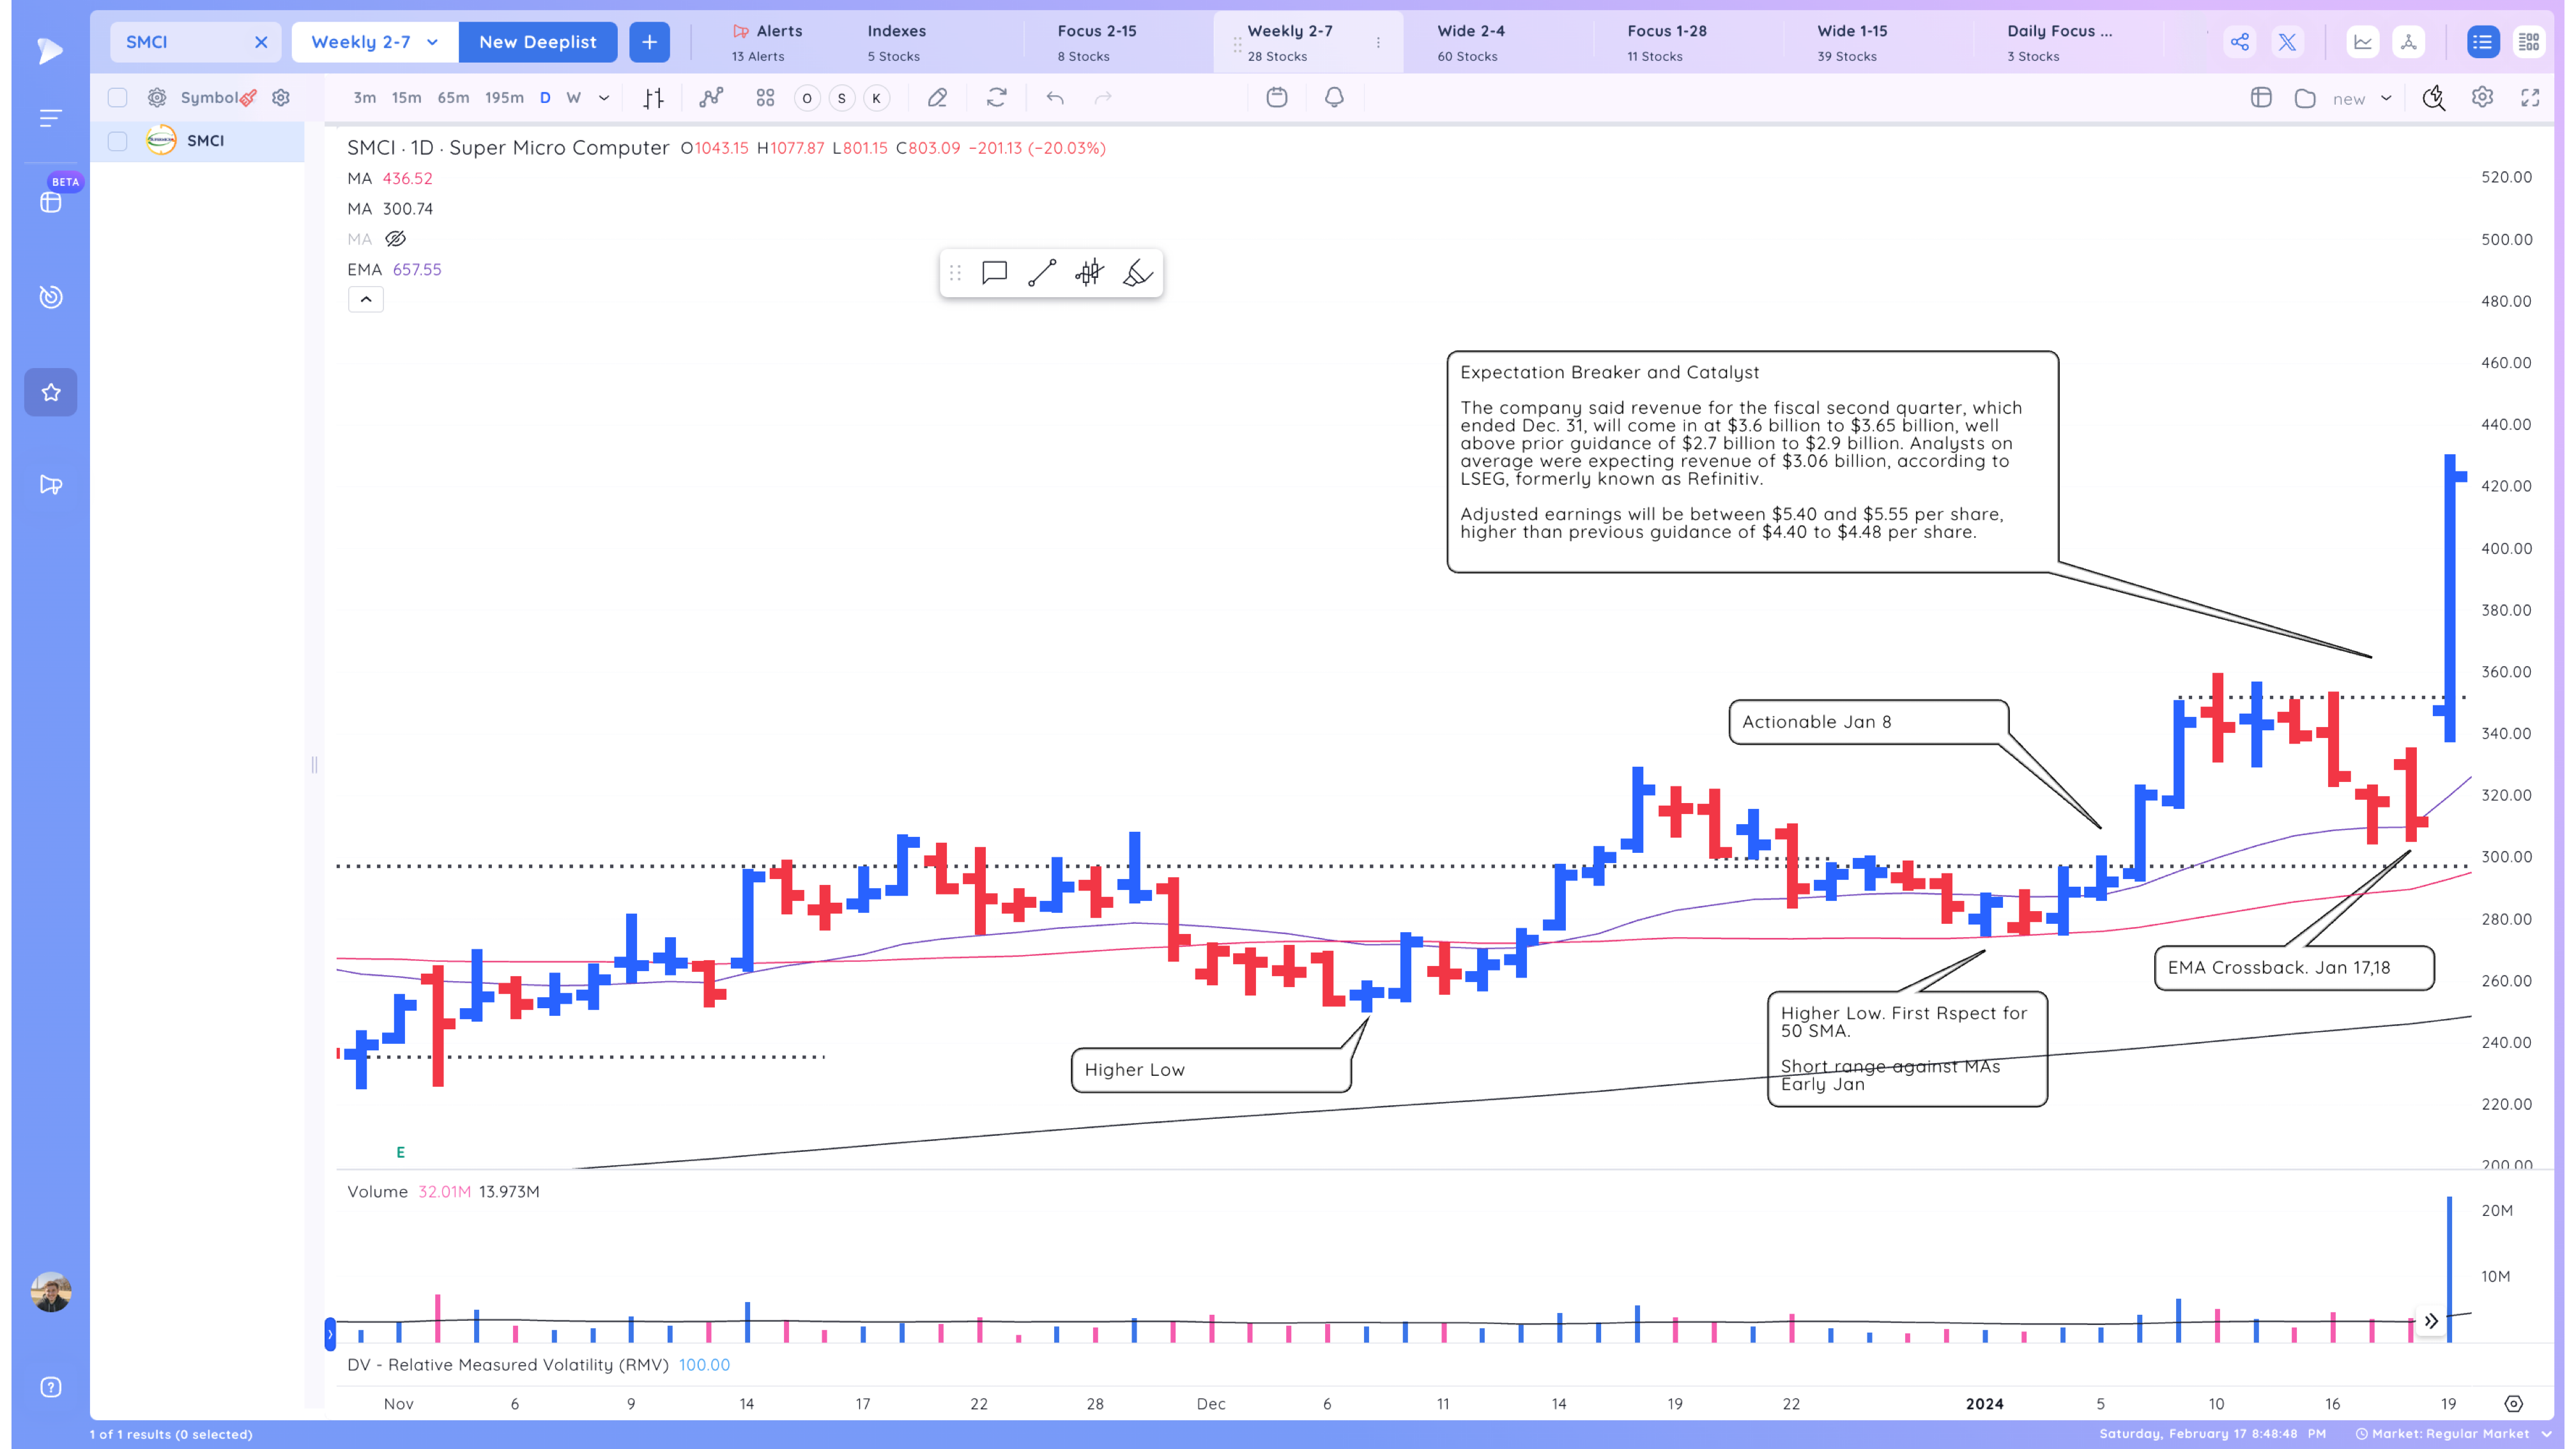This screenshot has height=1449, width=2576.
Task: Open the history radar sidebar icon
Action: (x=51, y=297)
